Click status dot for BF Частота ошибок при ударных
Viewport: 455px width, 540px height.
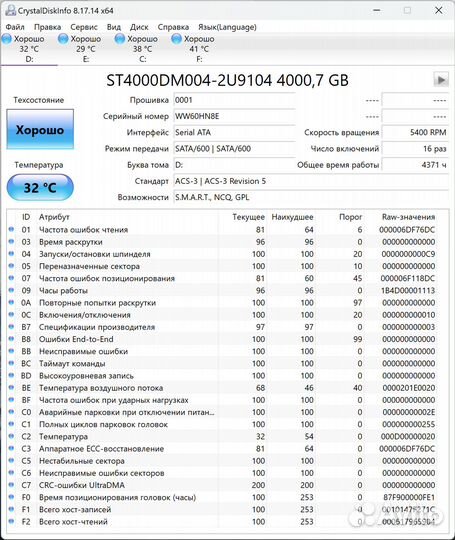pos(11,400)
